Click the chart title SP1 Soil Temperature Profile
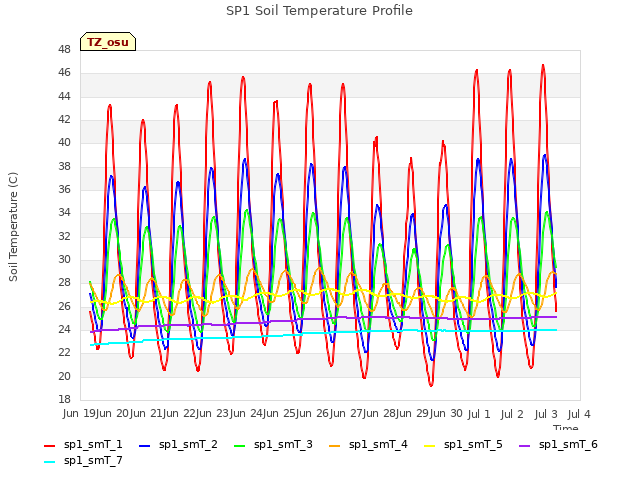The image size is (640, 480). [320, 11]
